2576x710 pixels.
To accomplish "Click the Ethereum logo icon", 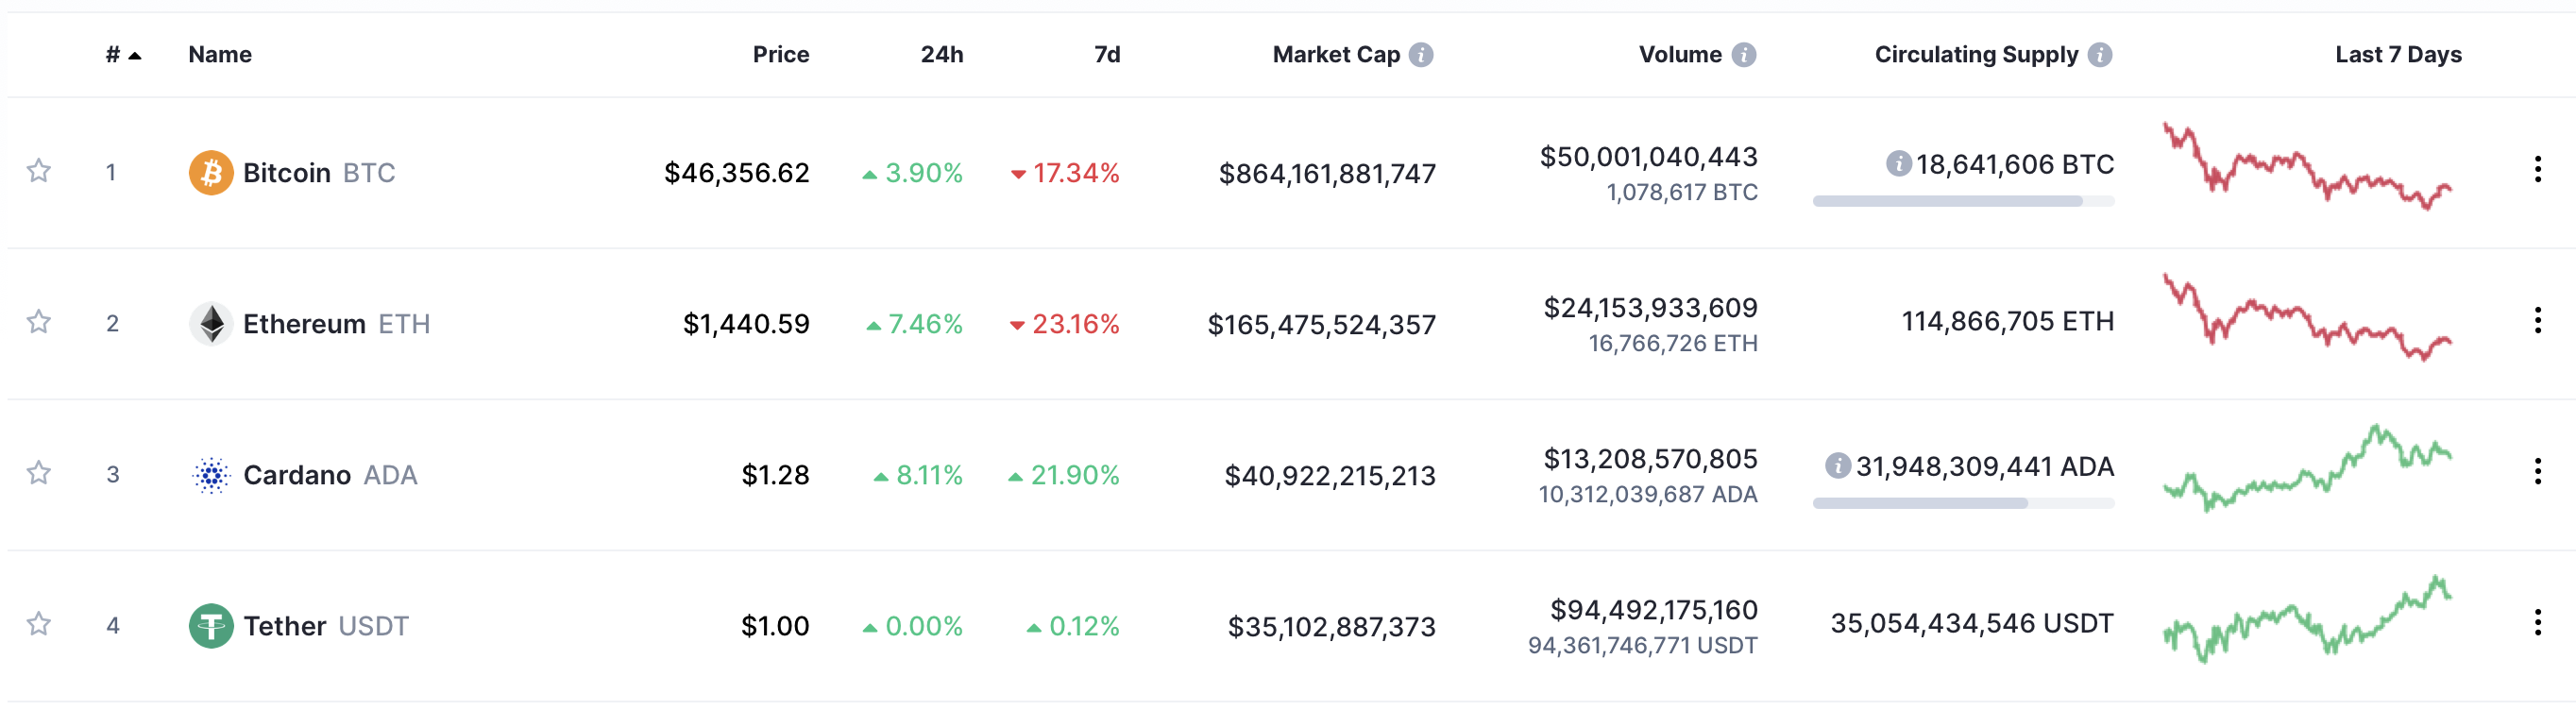I will (211, 324).
